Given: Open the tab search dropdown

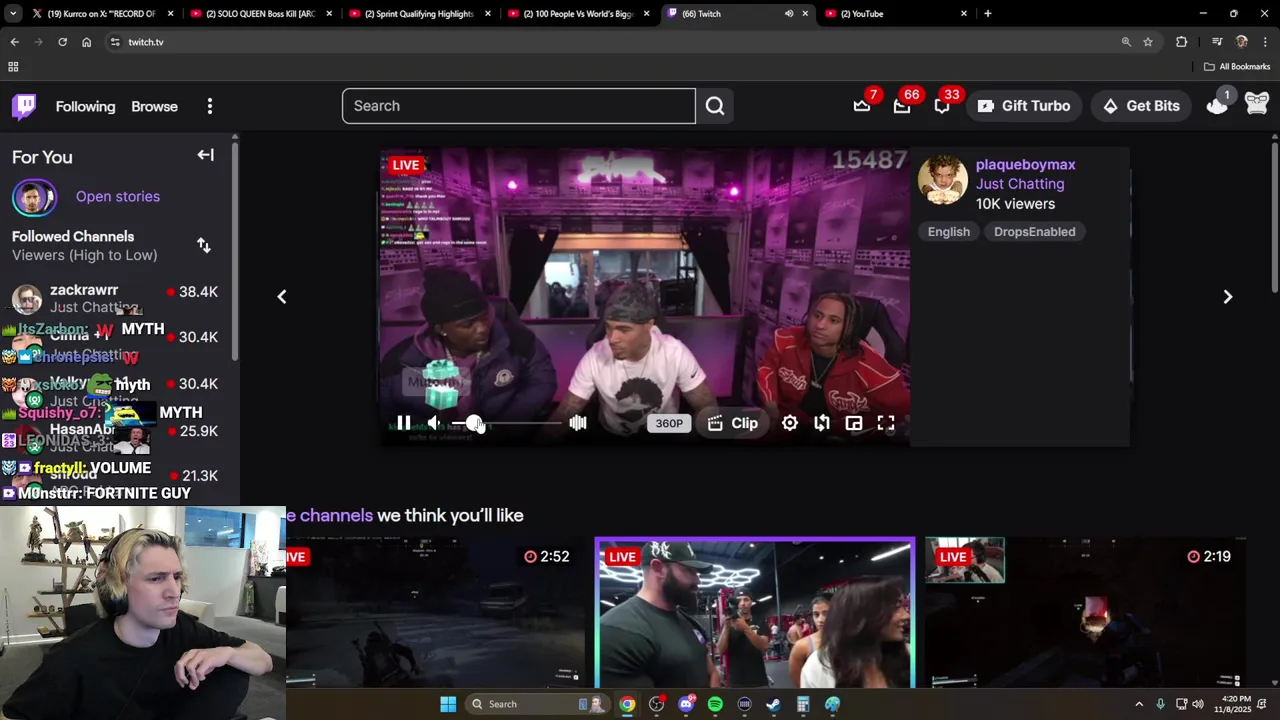Looking at the screenshot, I should tap(12, 14).
